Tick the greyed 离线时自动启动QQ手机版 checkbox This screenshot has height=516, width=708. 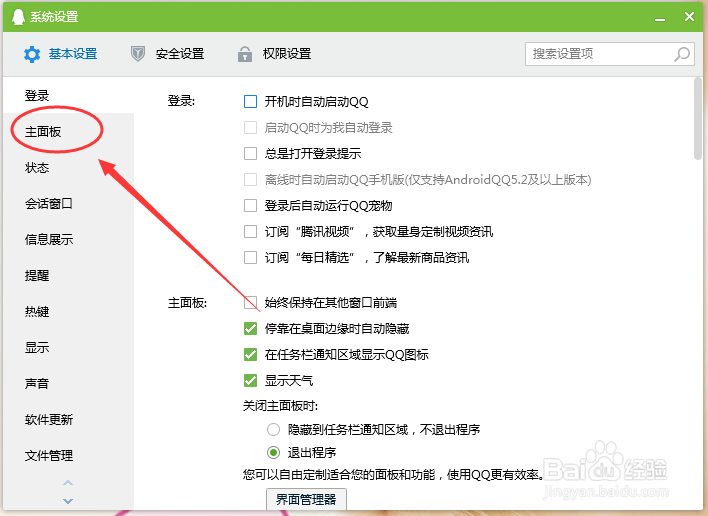tap(251, 180)
